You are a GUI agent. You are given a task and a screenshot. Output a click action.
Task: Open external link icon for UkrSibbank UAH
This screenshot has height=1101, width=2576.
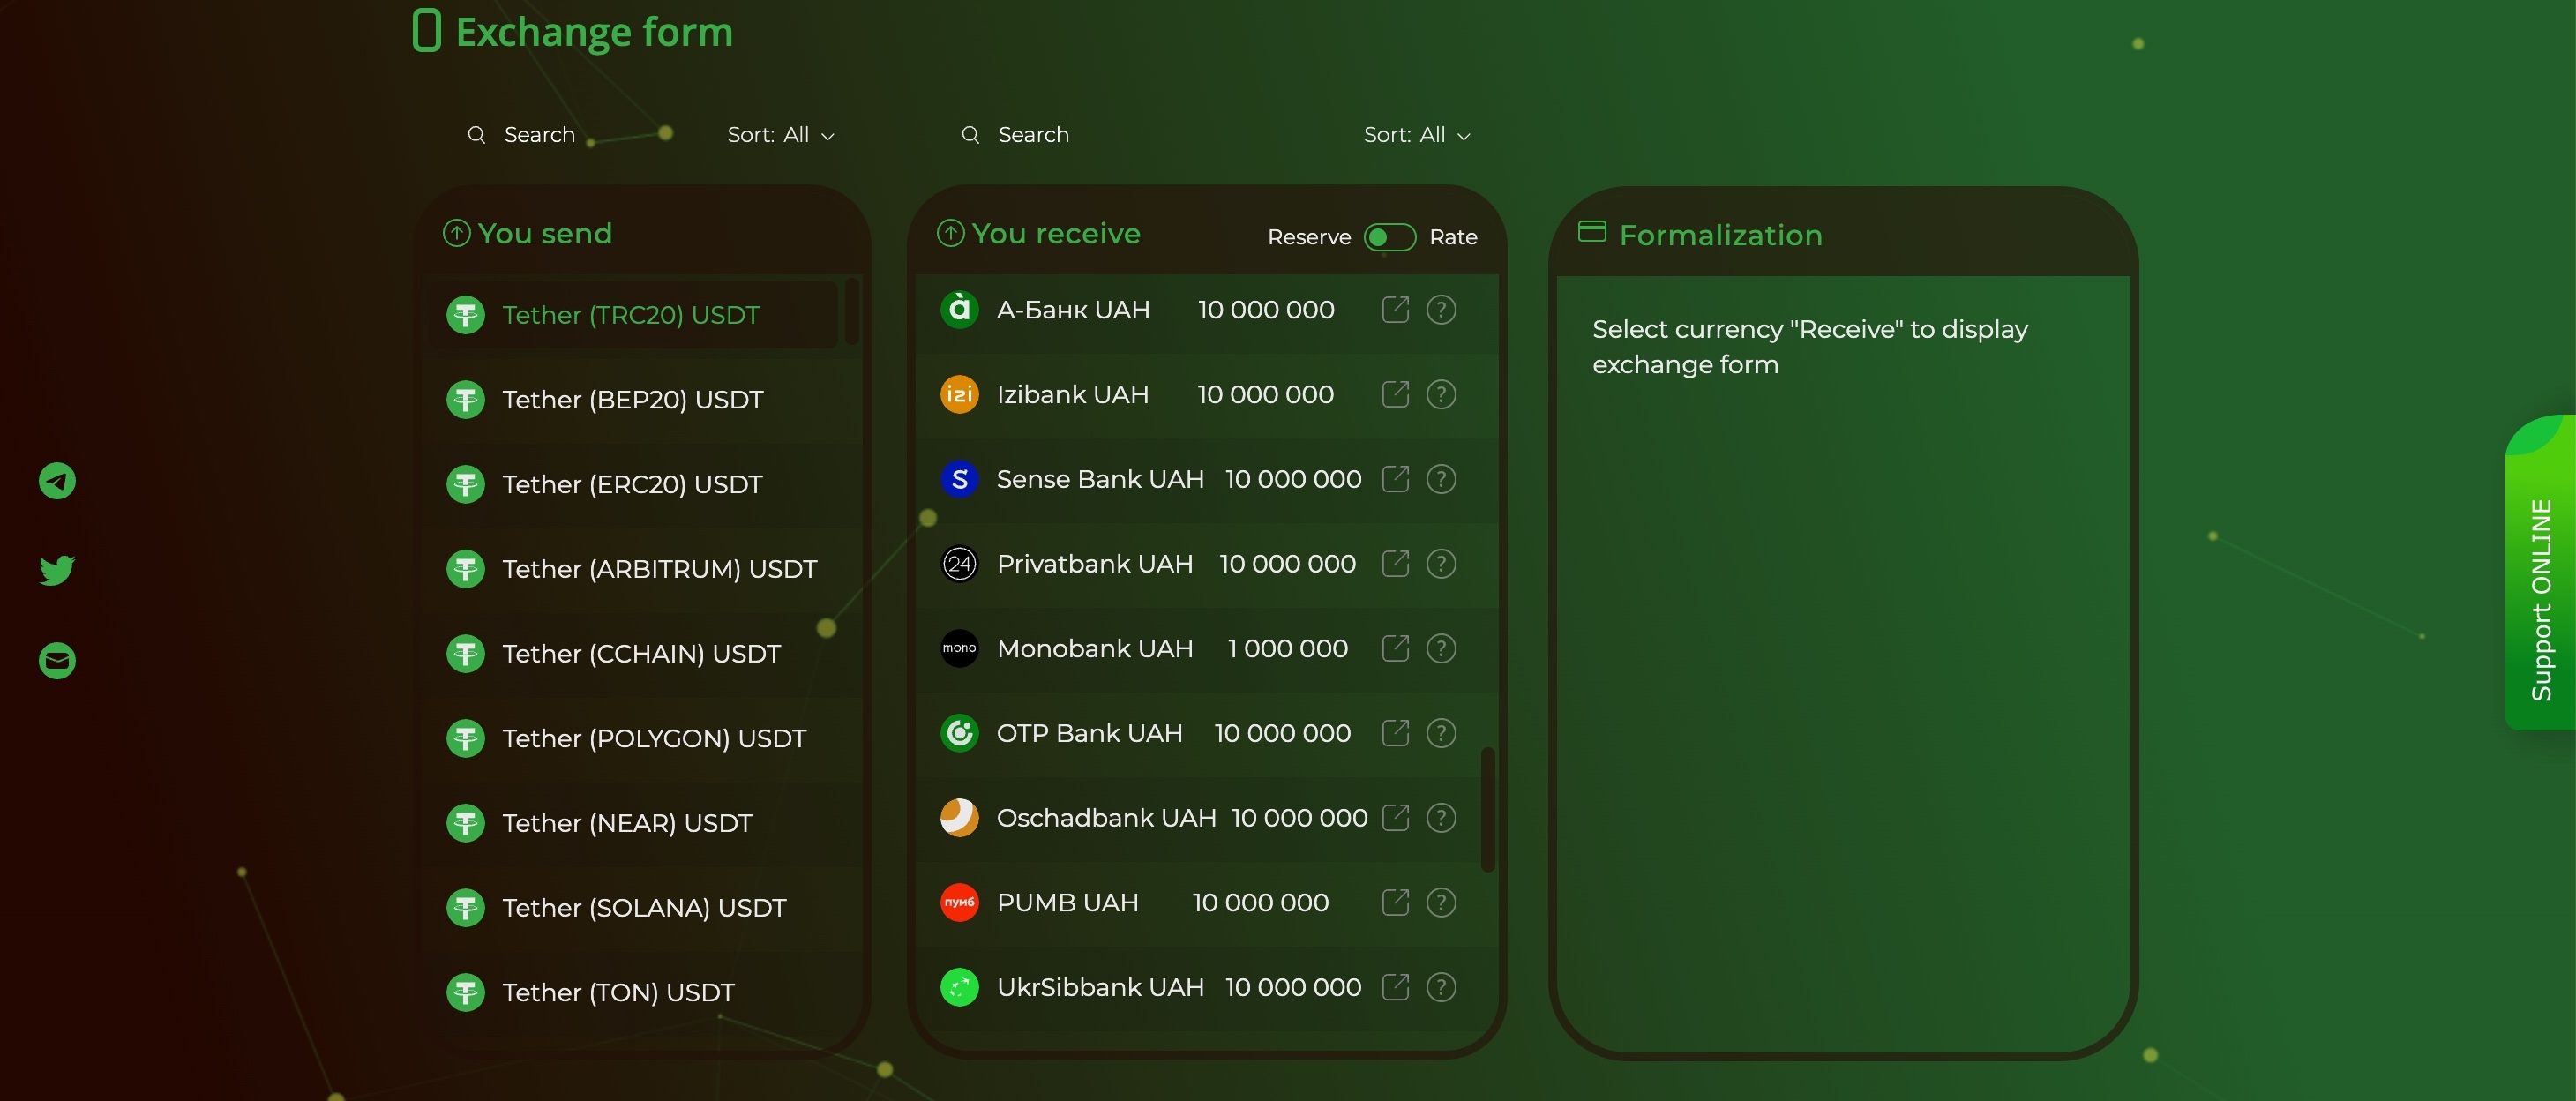click(x=1395, y=988)
